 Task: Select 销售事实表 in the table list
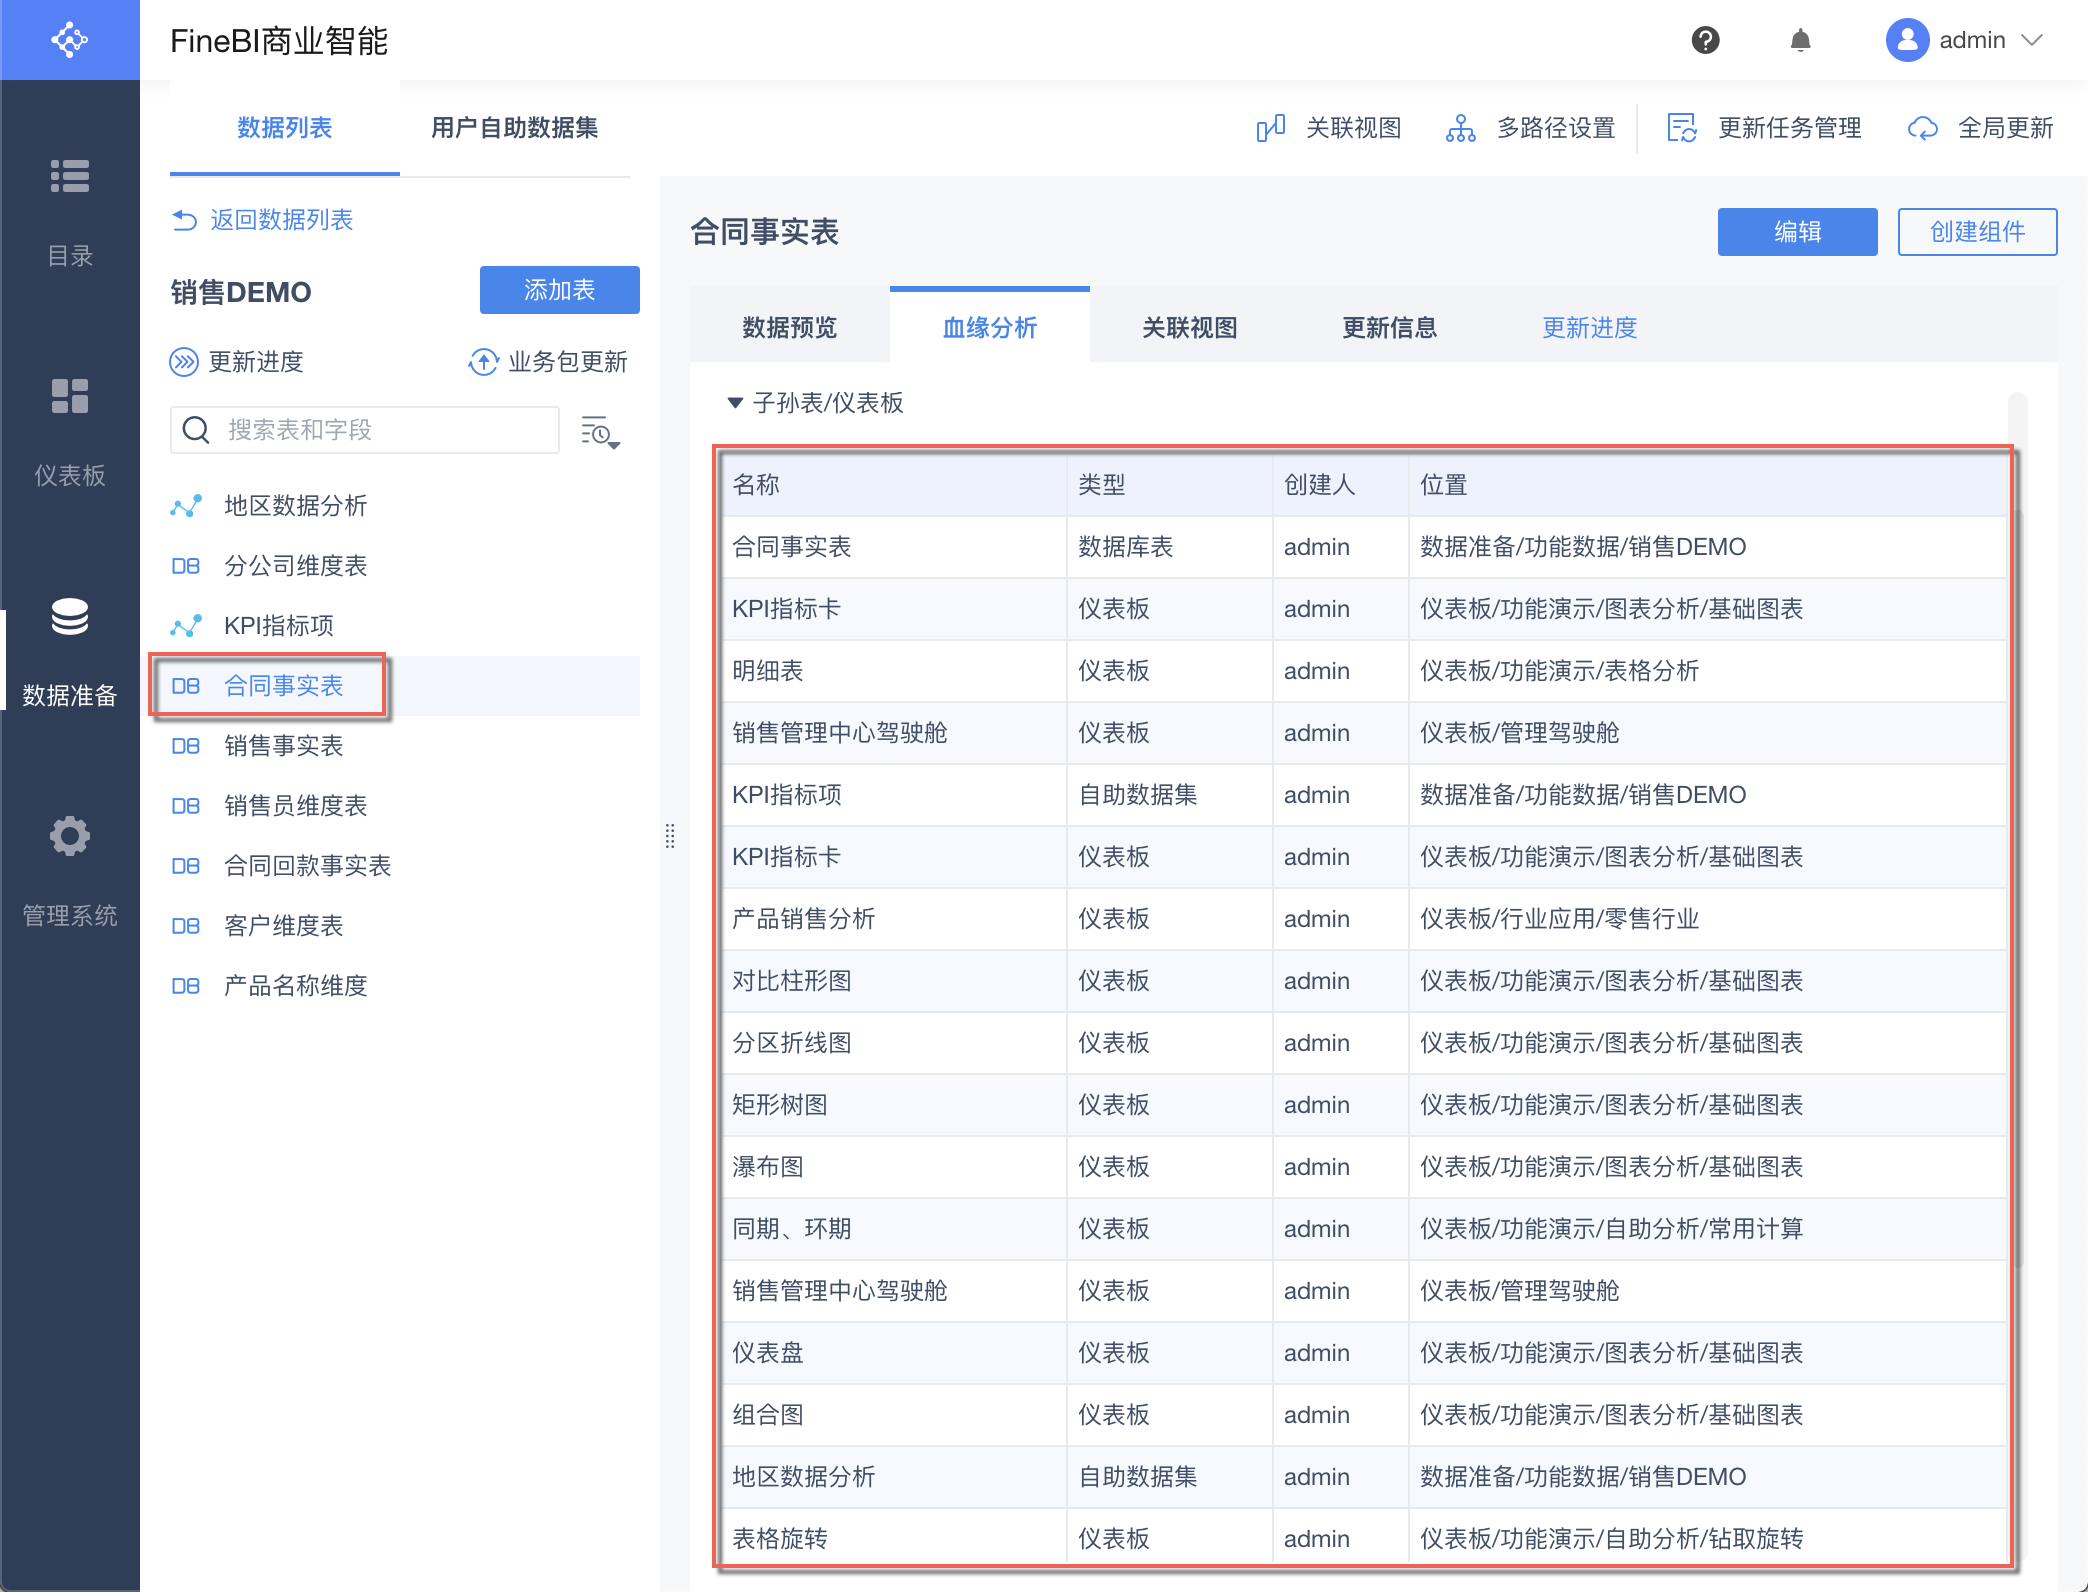pyautogui.click(x=283, y=746)
